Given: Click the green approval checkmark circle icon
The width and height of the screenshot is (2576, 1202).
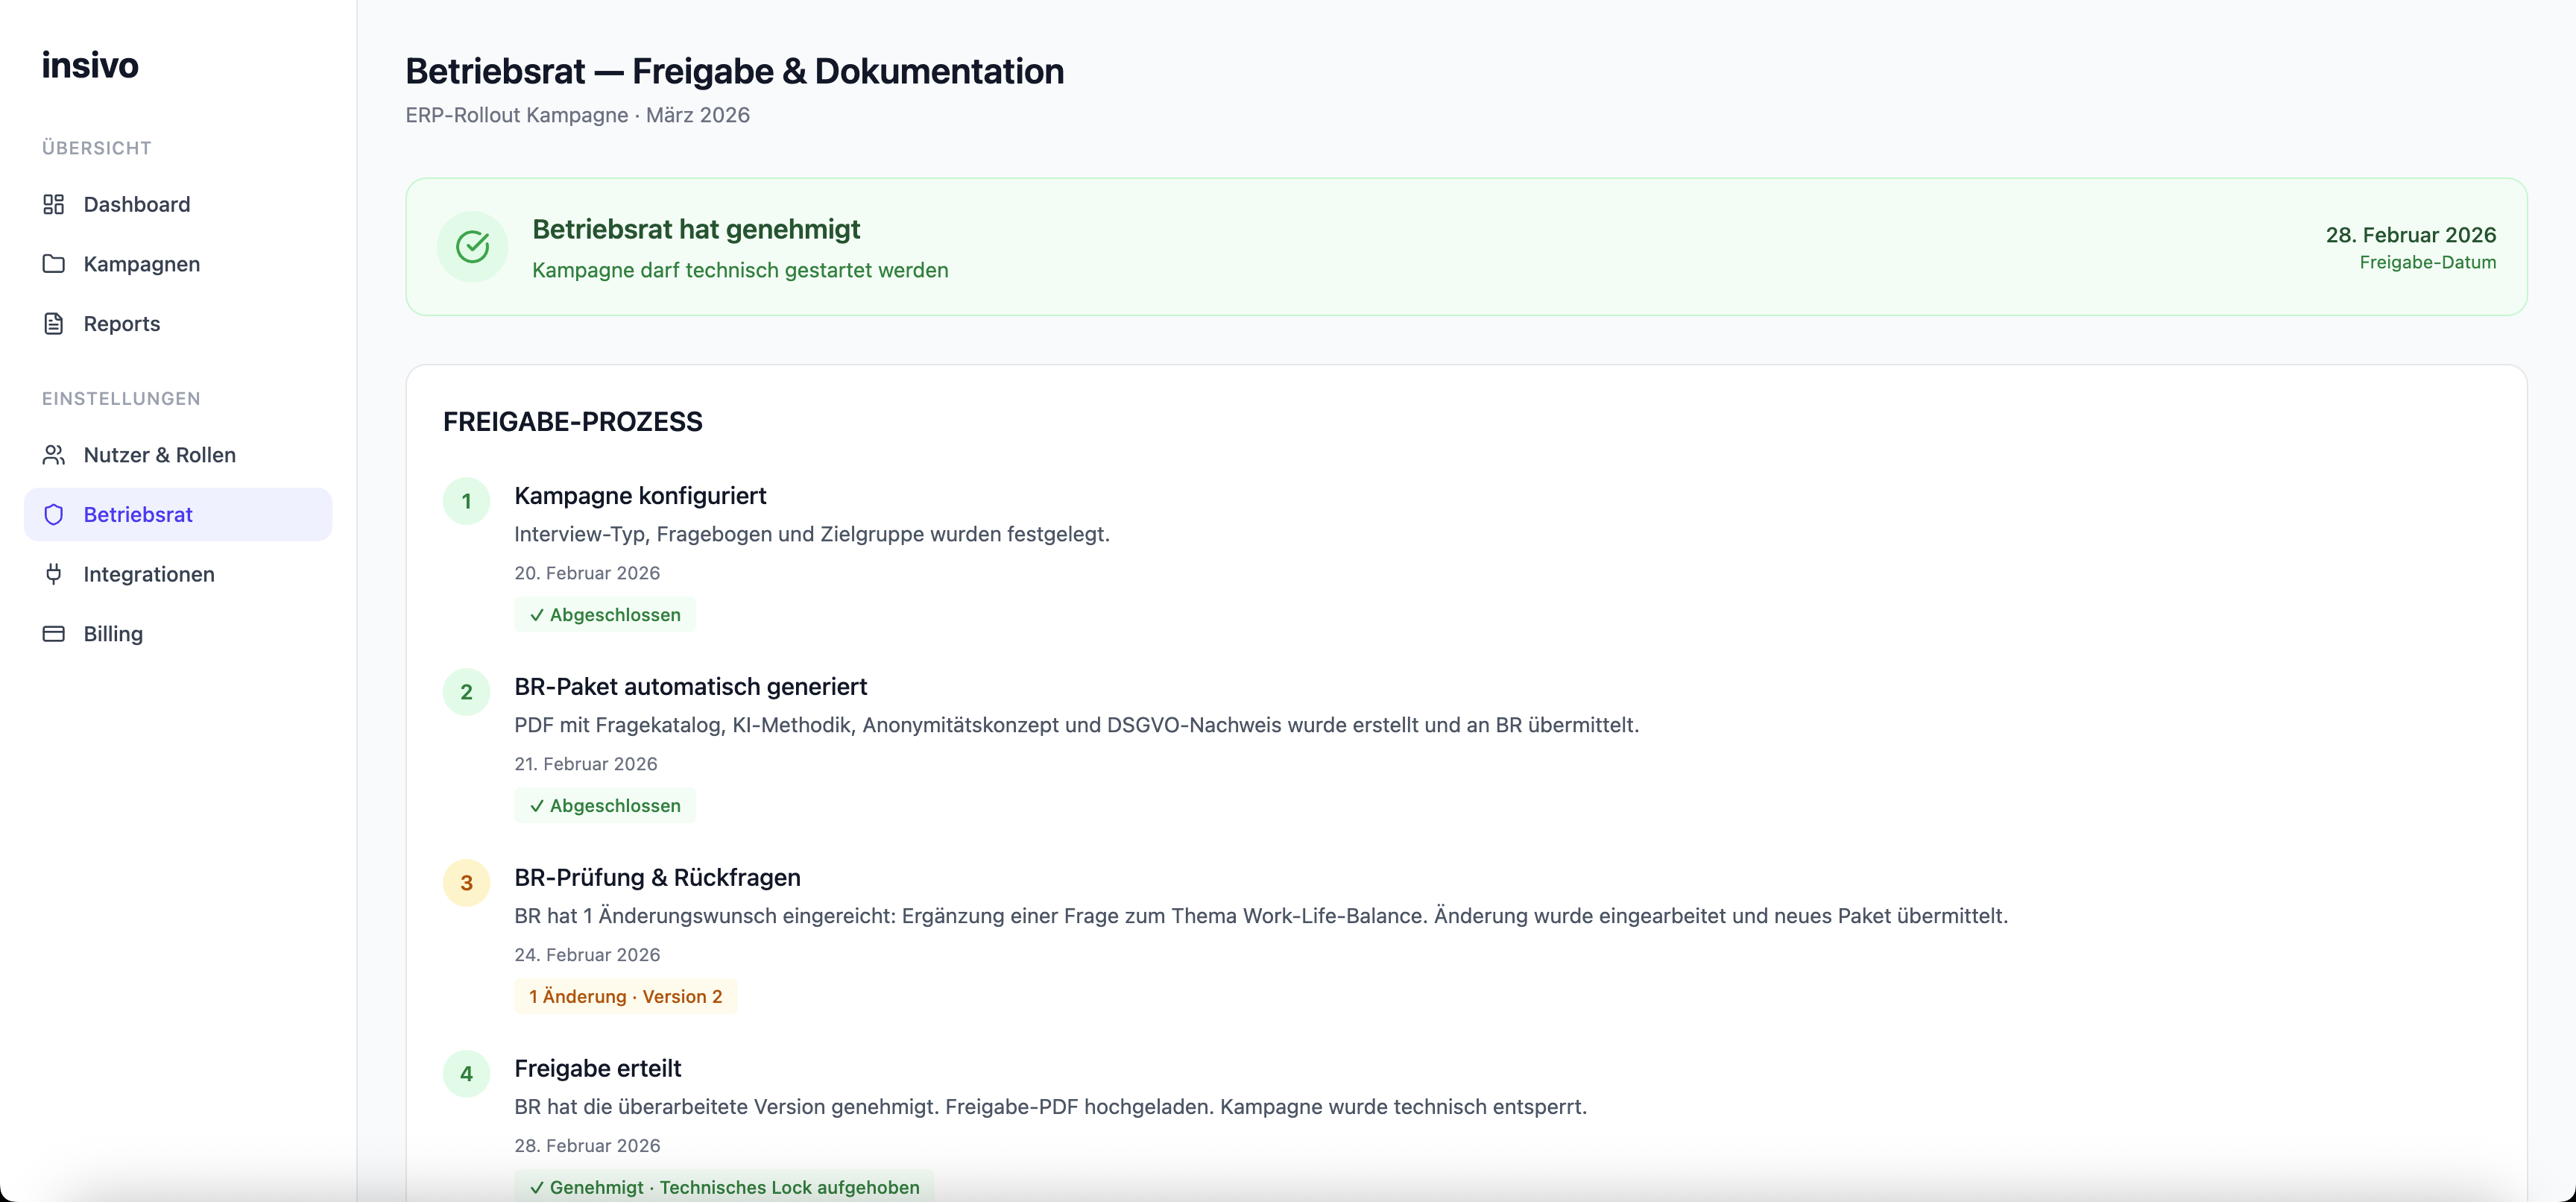Looking at the screenshot, I should pyautogui.click(x=472, y=247).
